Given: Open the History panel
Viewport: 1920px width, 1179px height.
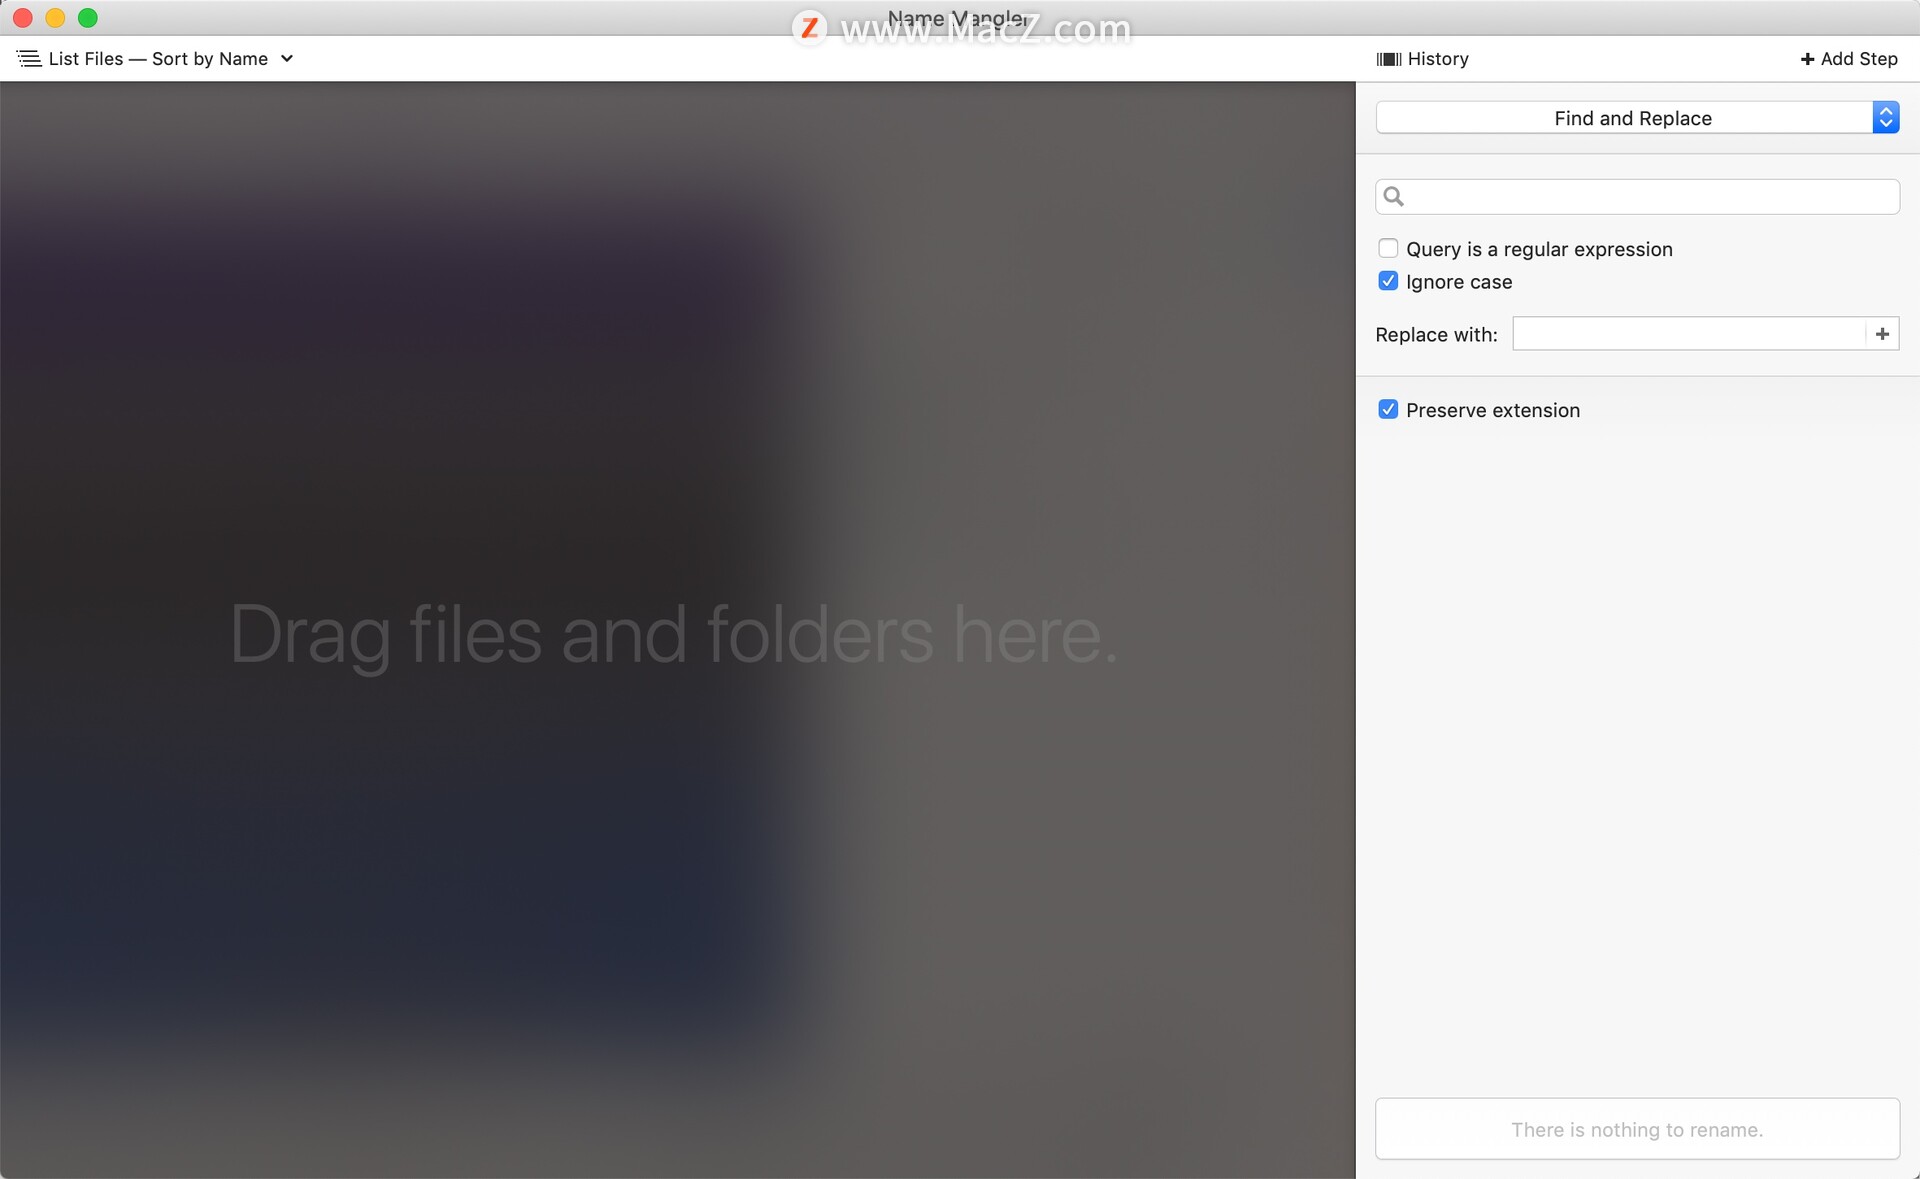Looking at the screenshot, I should click(x=1422, y=59).
